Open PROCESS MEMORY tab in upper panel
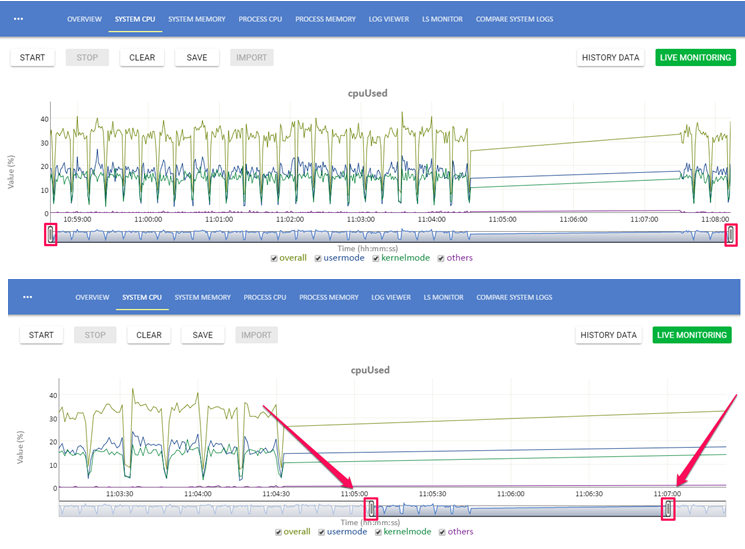Image resolution: width=745 pixels, height=549 pixels. point(325,19)
